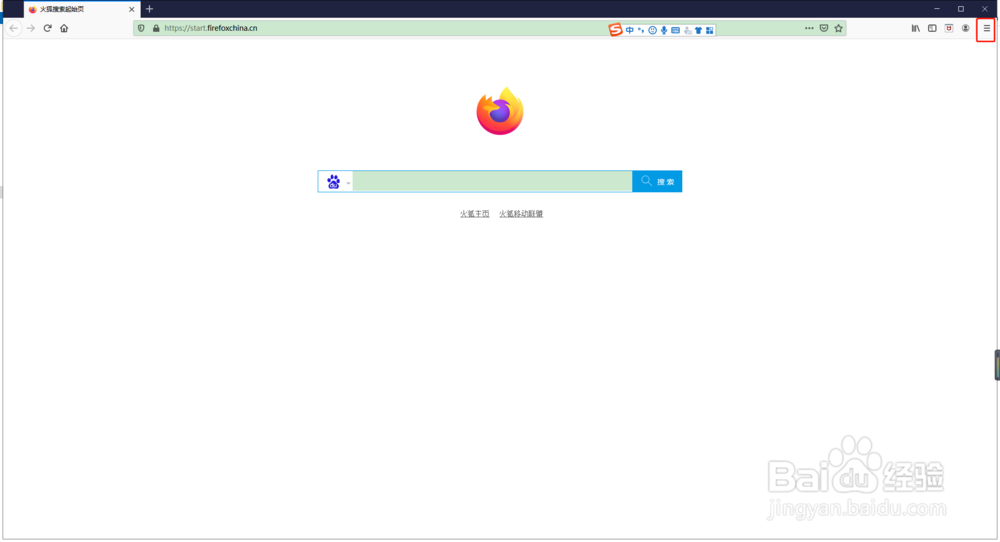Open the 火狐主页 link
The height and width of the screenshot is (542, 1000).
(474, 214)
